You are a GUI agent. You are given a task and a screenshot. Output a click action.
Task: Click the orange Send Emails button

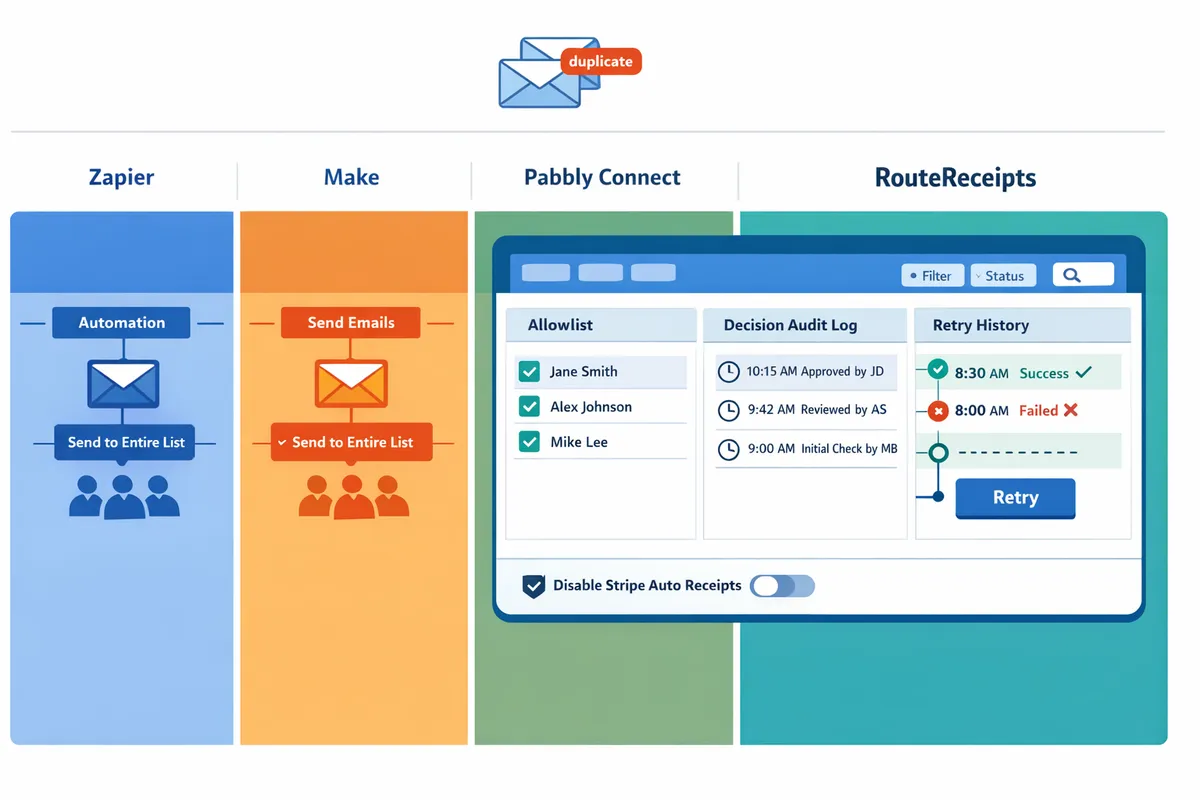click(x=350, y=323)
